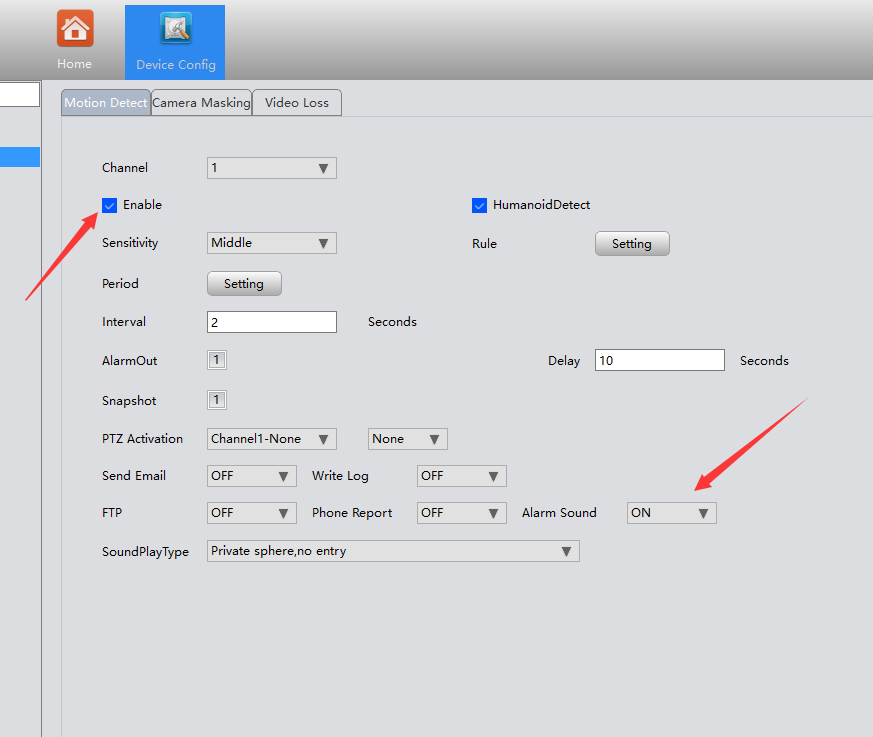Switch to the Motion Detect tab

[106, 102]
